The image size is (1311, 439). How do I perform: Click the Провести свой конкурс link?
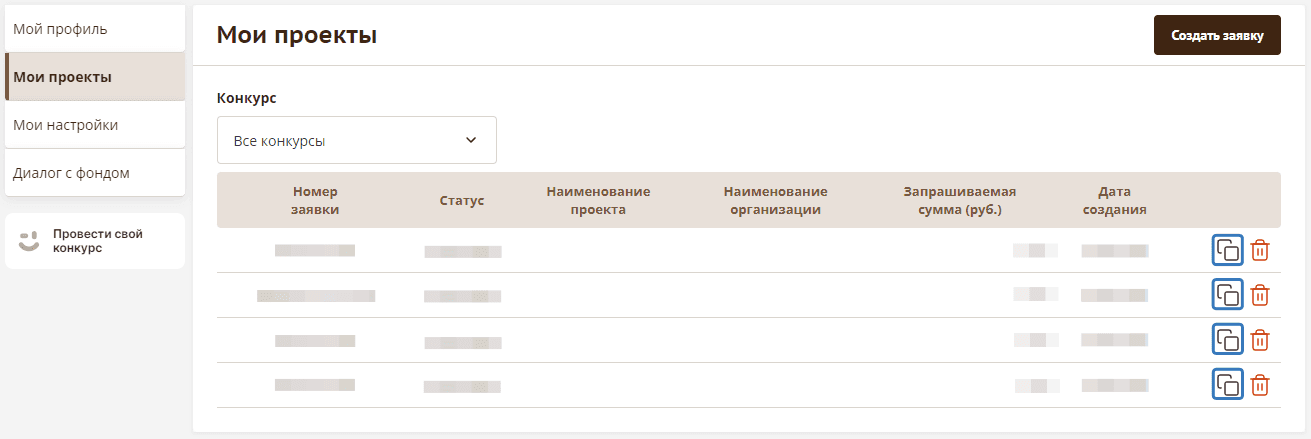click(98, 241)
